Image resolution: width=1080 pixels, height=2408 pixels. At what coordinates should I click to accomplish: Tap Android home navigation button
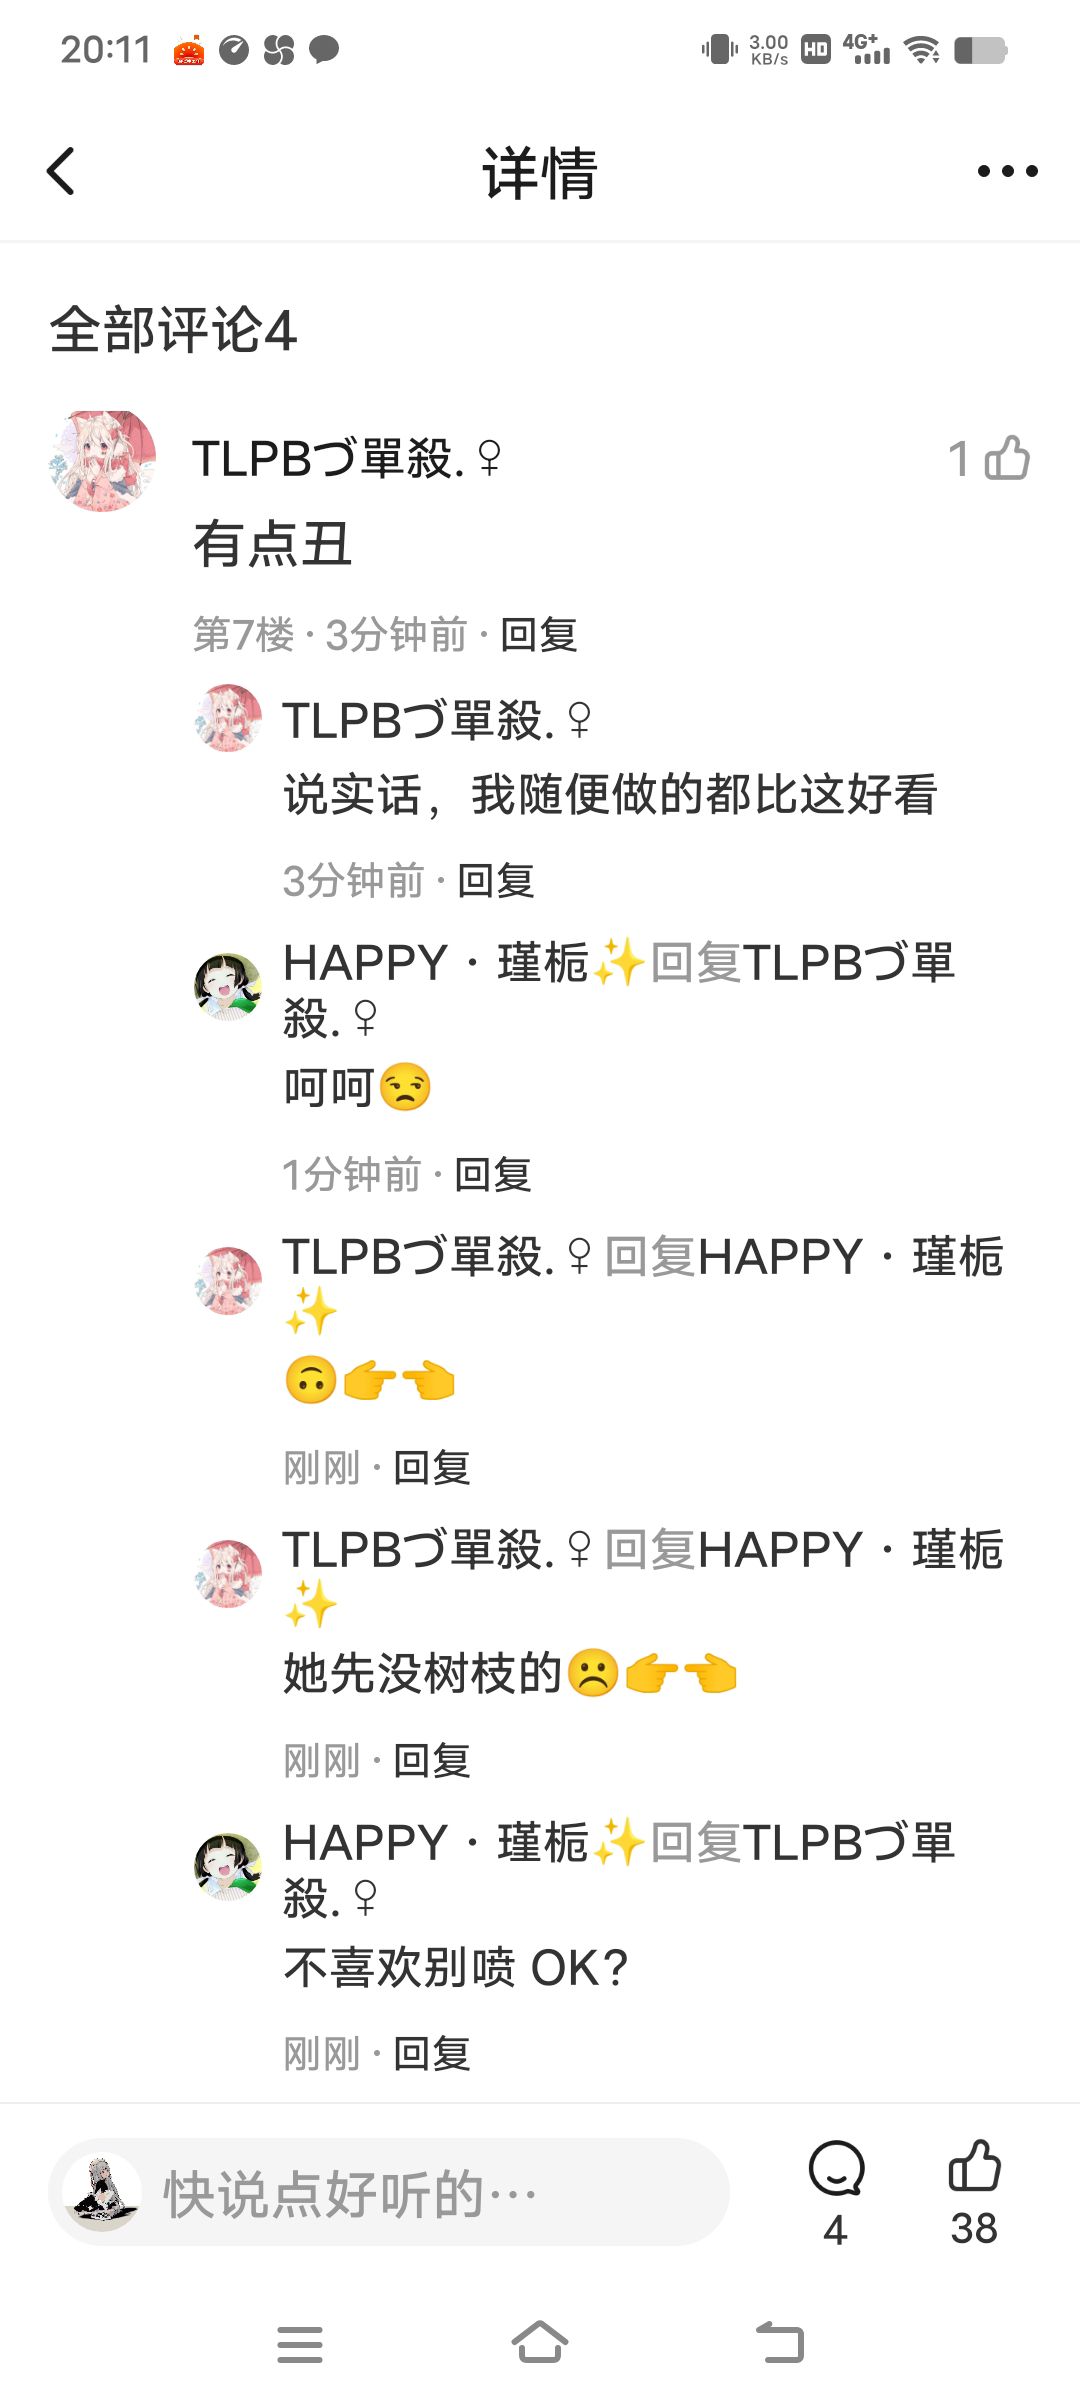(x=540, y=2342)
